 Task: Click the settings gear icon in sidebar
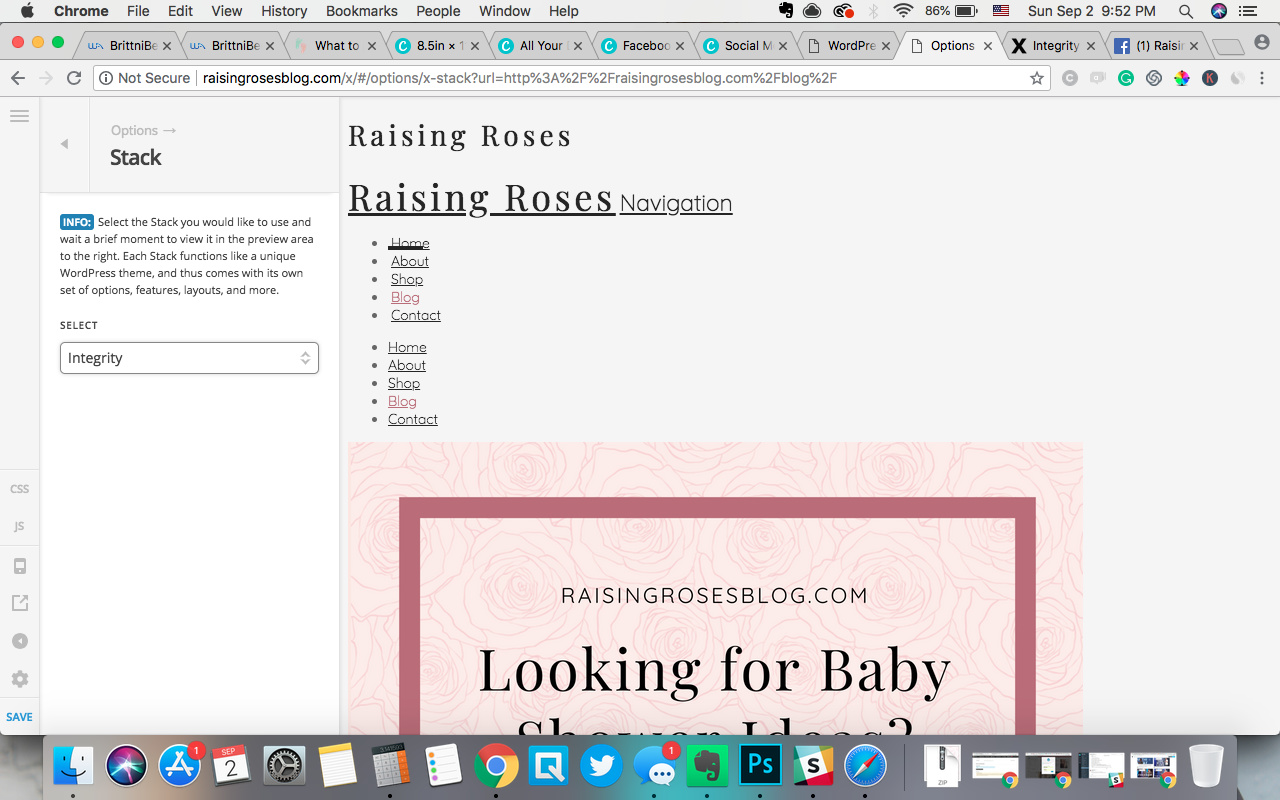click(19, 679)
